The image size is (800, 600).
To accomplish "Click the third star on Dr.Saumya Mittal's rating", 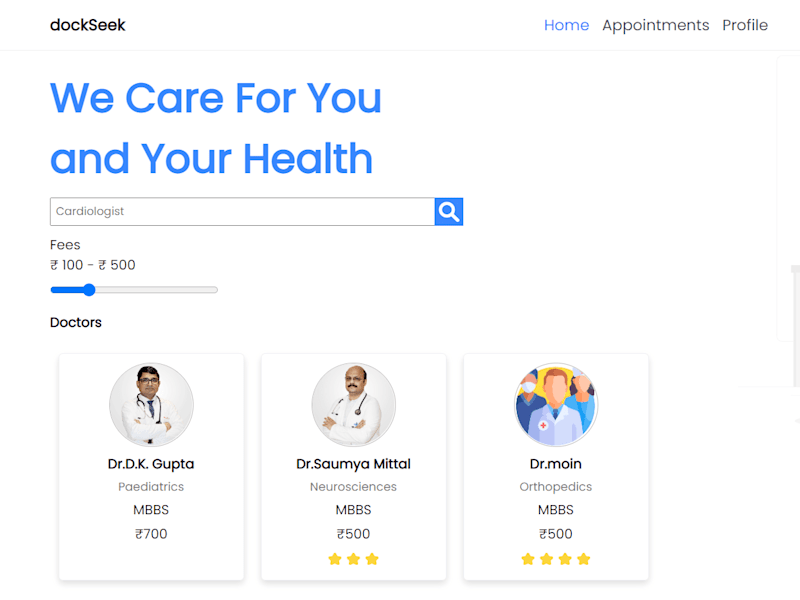I will pyautogui.click(x=372, y=559).
